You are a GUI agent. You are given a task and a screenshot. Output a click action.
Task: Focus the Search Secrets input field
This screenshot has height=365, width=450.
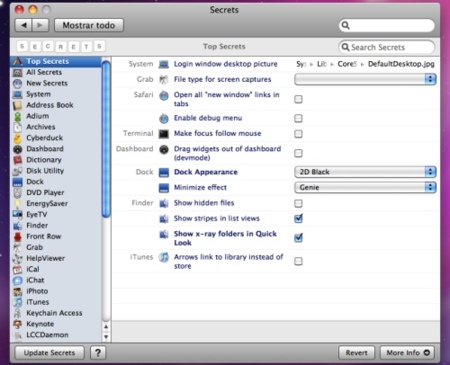coord(387,47)
